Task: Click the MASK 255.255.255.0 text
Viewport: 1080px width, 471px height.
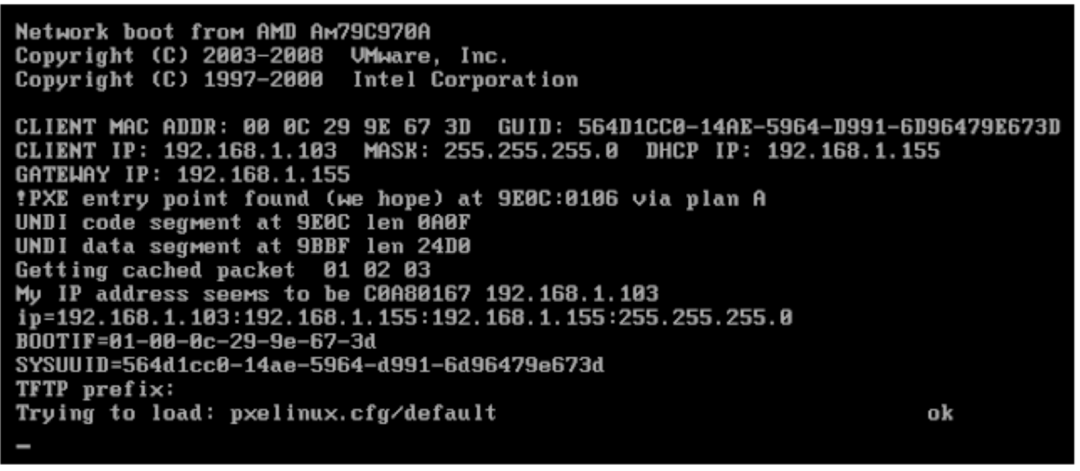Action: click(491, 151)
